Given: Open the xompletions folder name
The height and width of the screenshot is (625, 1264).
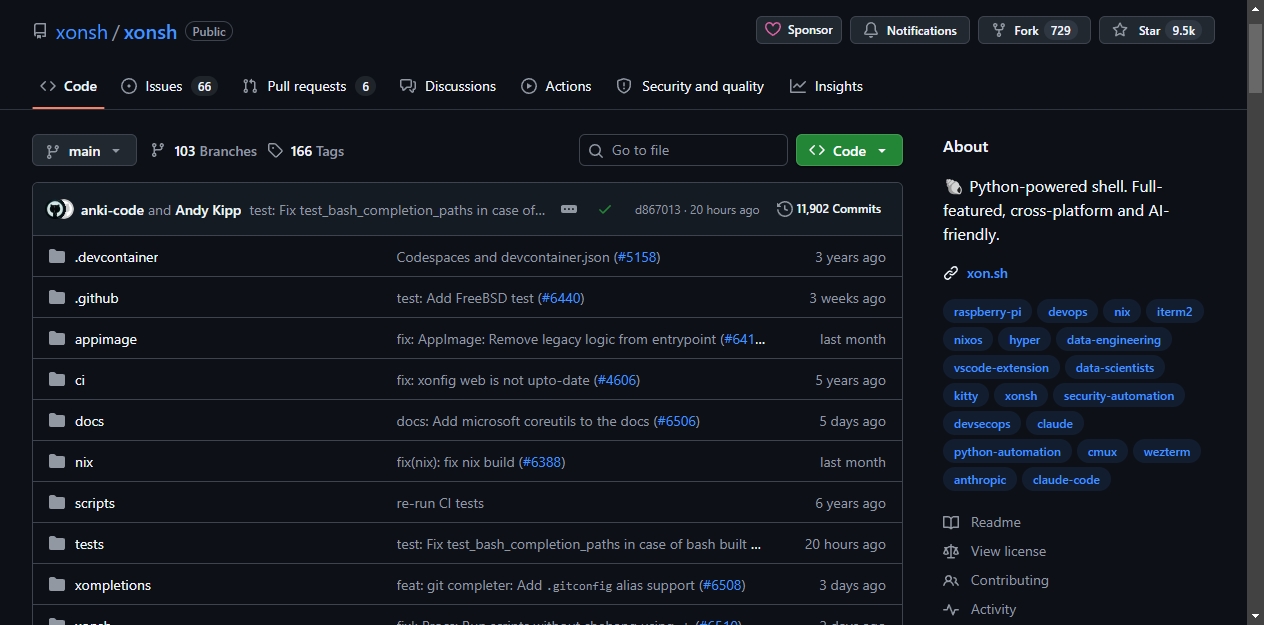Looking at the screenshot, I should tap(113, 585).
